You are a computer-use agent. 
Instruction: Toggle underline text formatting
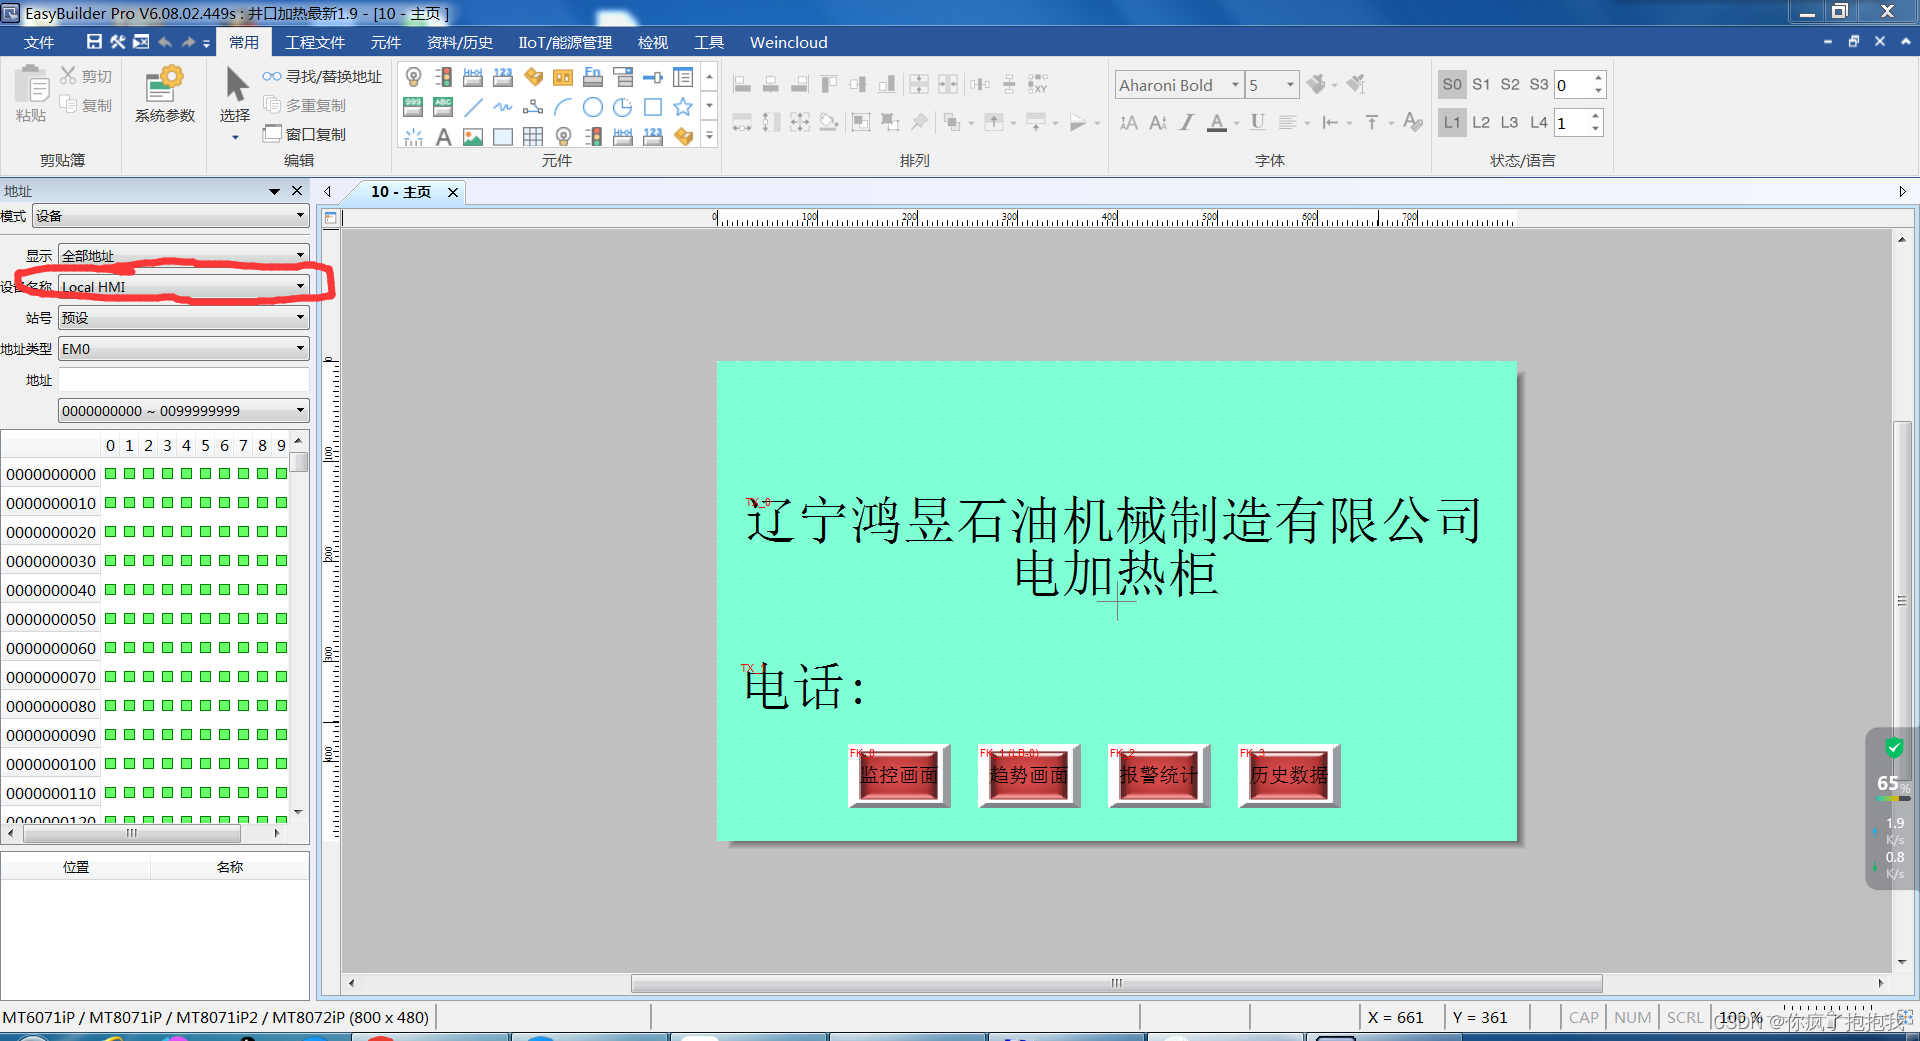coord(1258,122)
